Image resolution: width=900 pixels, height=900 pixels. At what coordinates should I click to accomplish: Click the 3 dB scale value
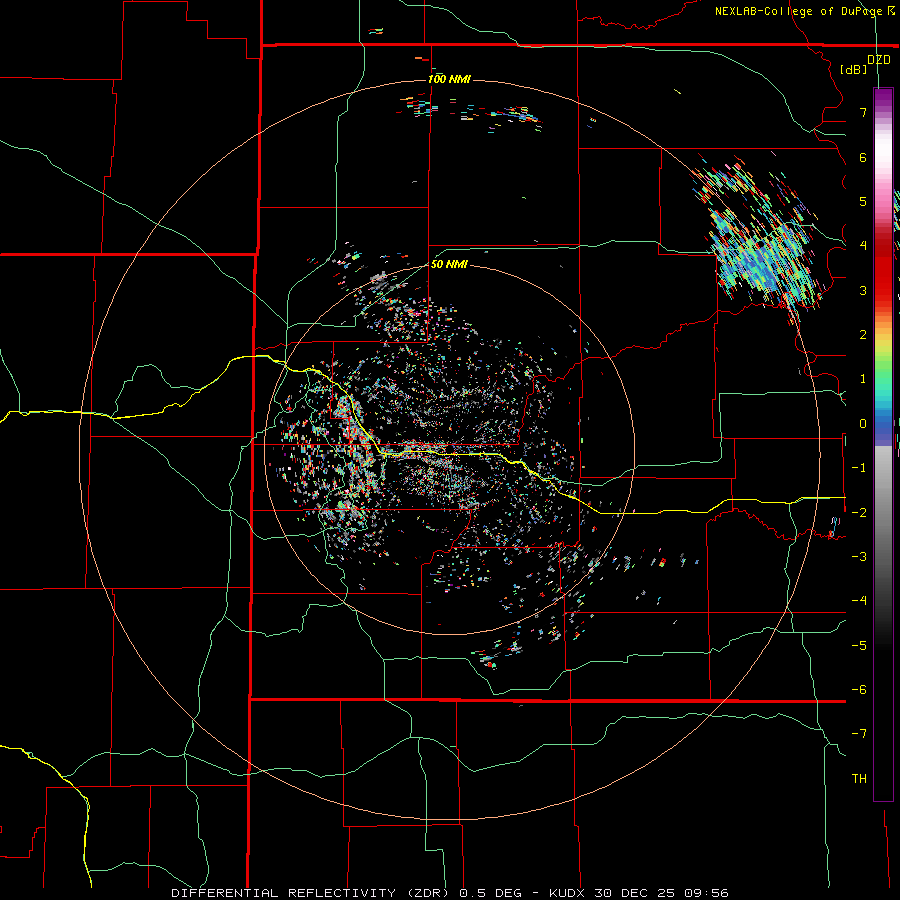863,290
